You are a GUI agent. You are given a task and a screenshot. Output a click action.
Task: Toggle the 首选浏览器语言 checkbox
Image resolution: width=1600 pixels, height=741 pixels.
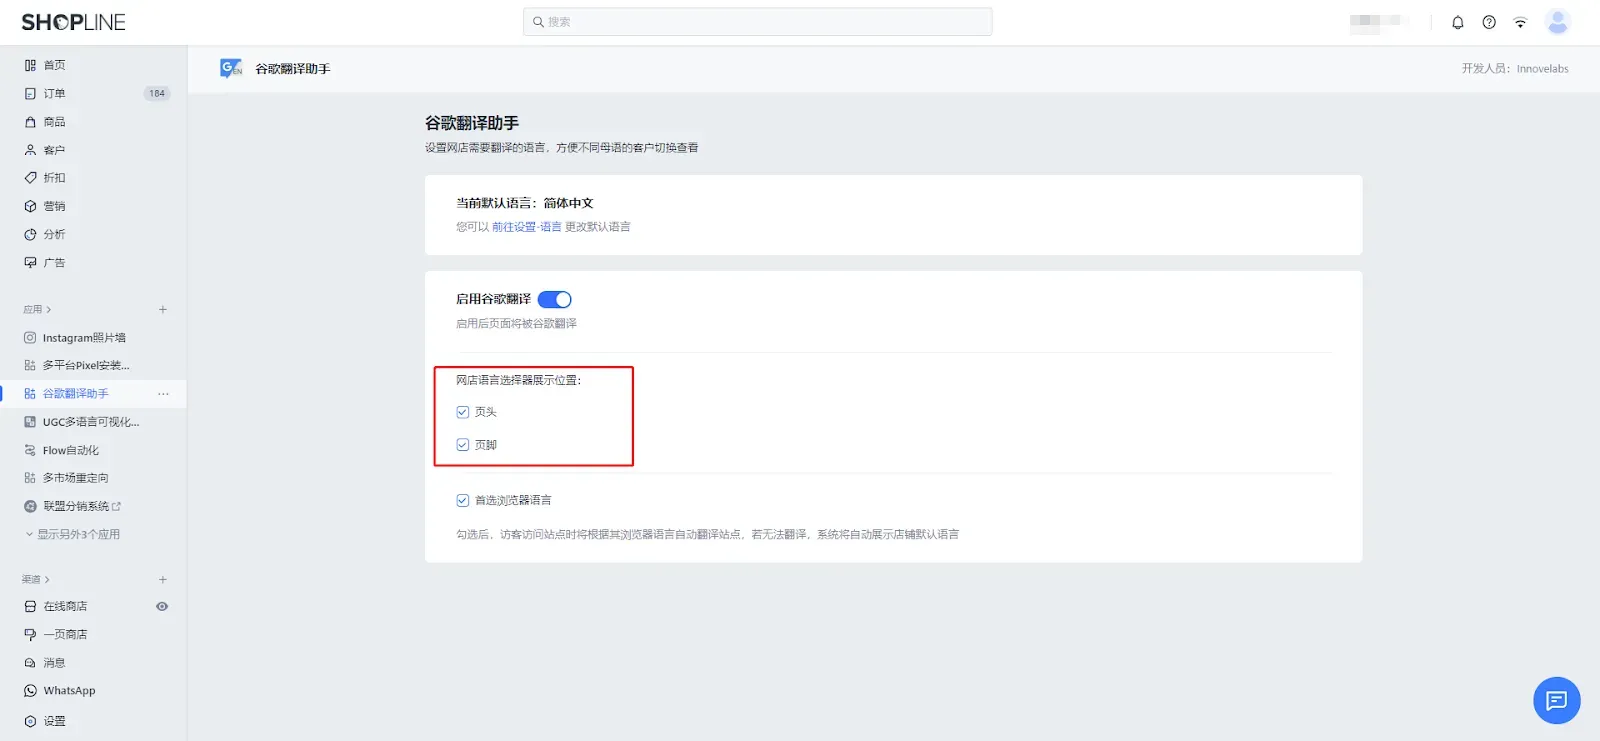tap(463, 500)
